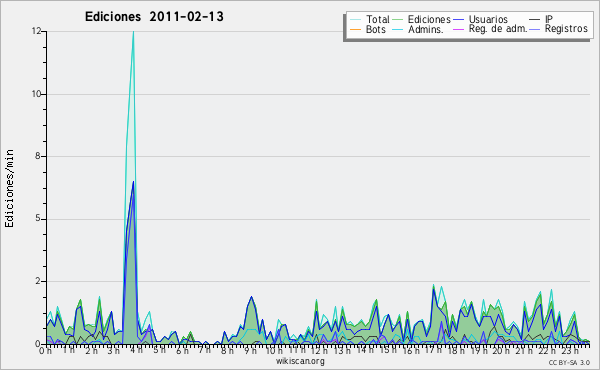Click the y-axis value '5'
Viewport: 600px width, 370px height.
pos(39,219)
